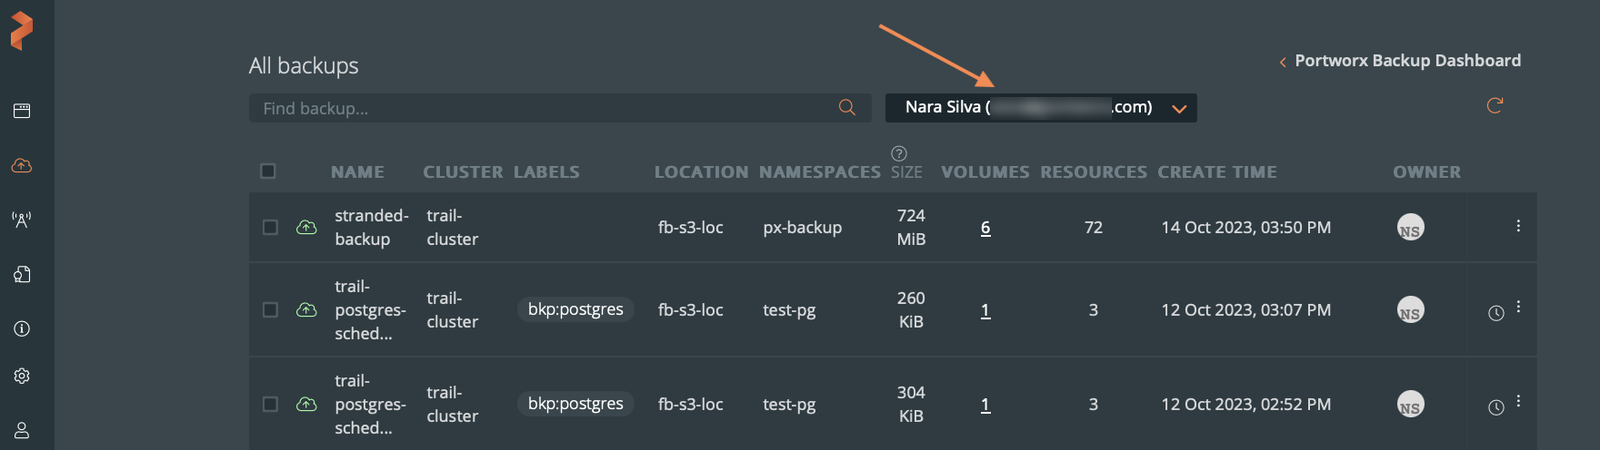Screen dimensions: 1600x450
Task: Check the 03:07 PM trail-postgres backup
Action: coord(270,310)
